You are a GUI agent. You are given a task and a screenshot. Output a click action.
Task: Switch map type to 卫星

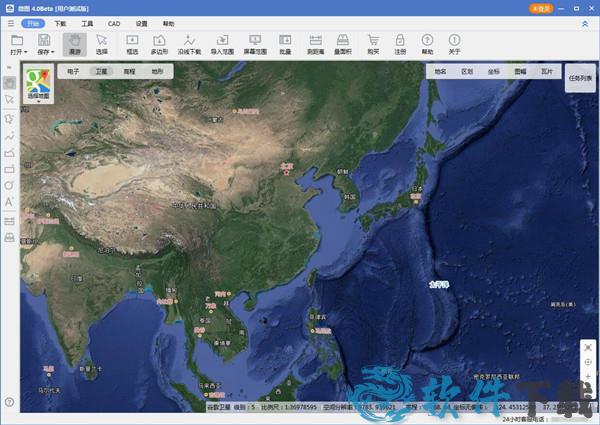101,71
